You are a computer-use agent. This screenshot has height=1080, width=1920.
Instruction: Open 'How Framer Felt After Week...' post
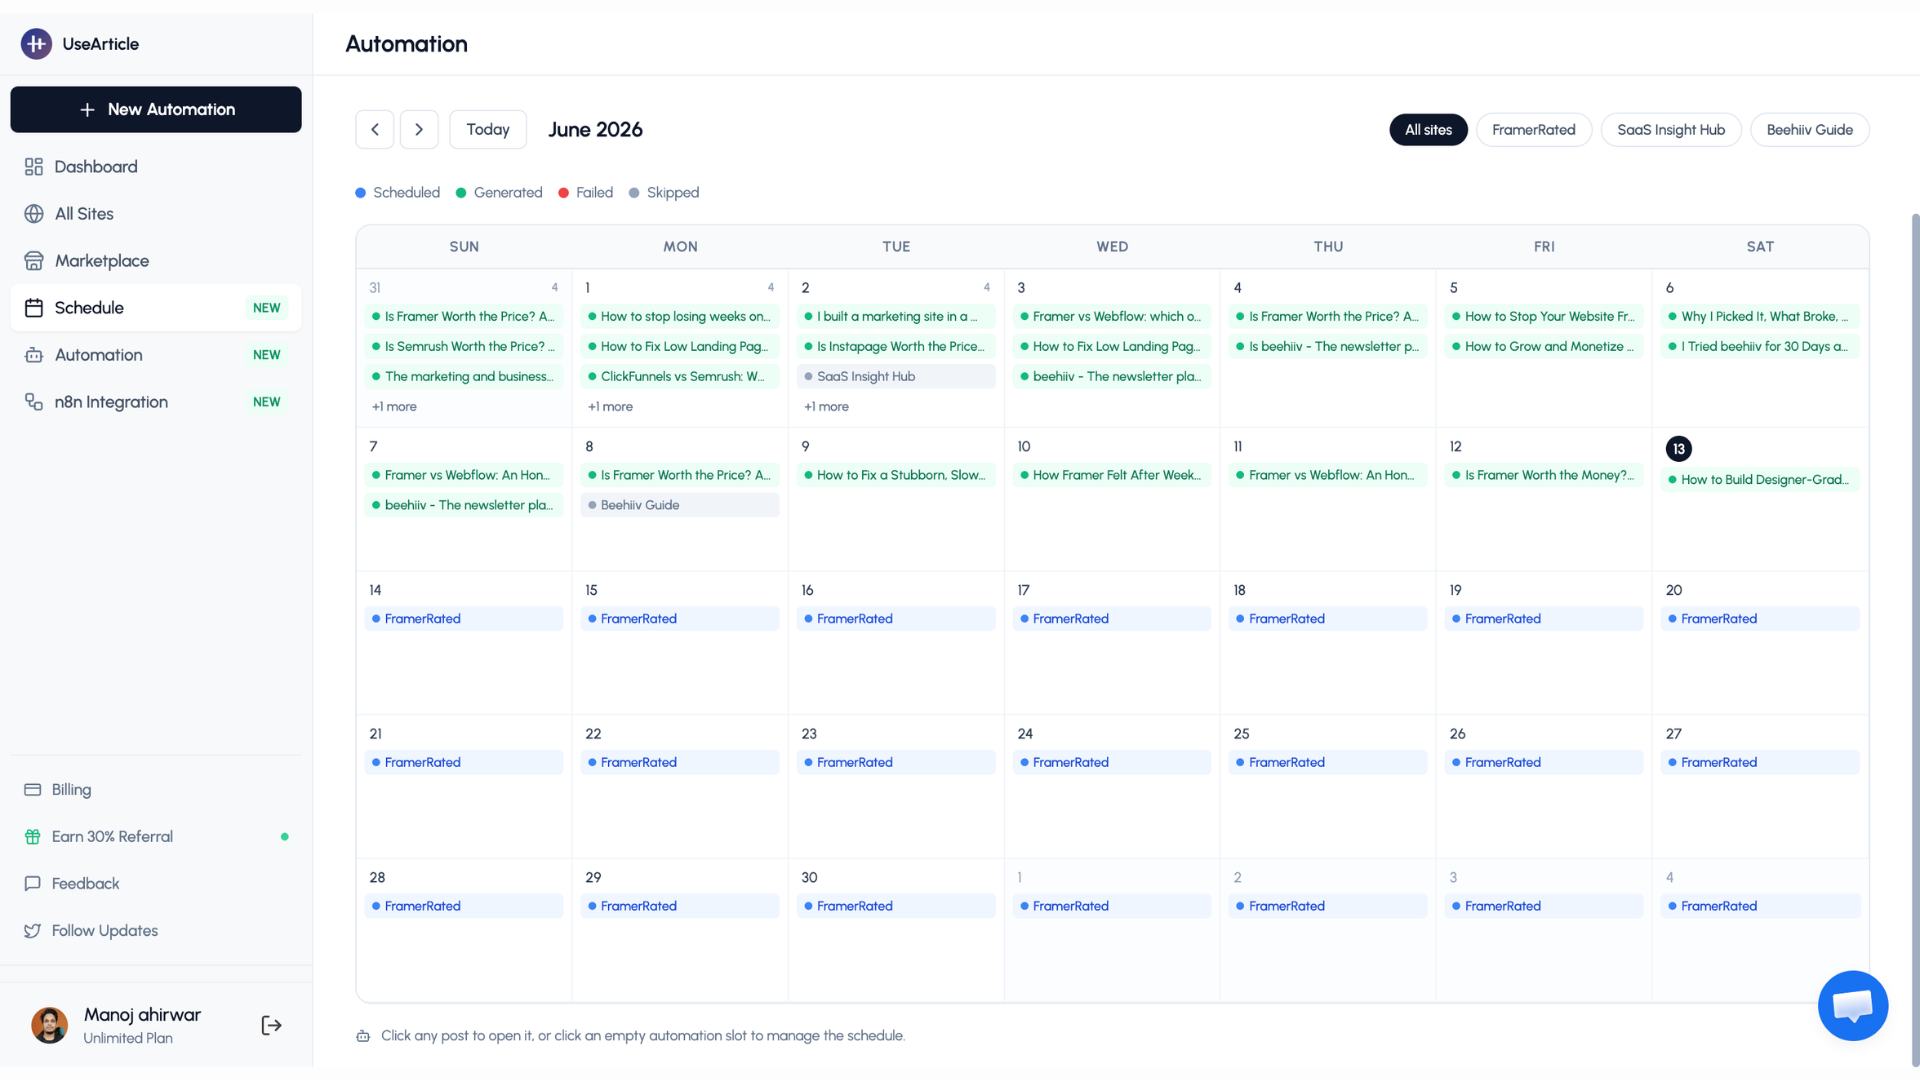pyautogui.click(x=1112, y=476)
